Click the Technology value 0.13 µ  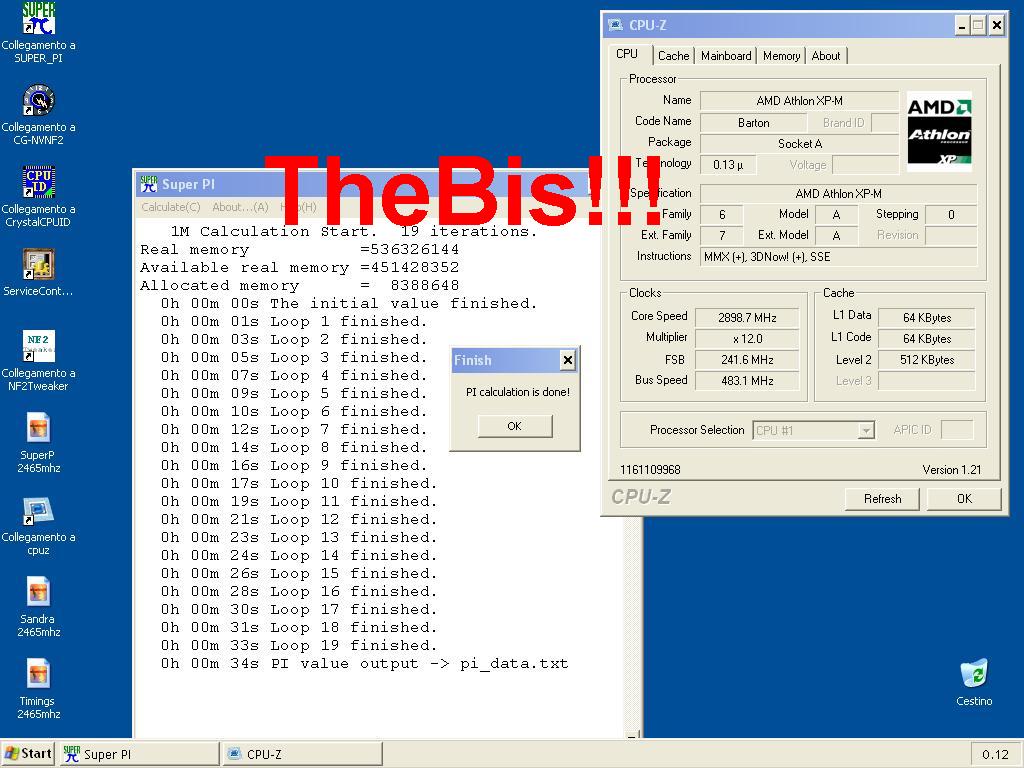[x=728, y=165]
